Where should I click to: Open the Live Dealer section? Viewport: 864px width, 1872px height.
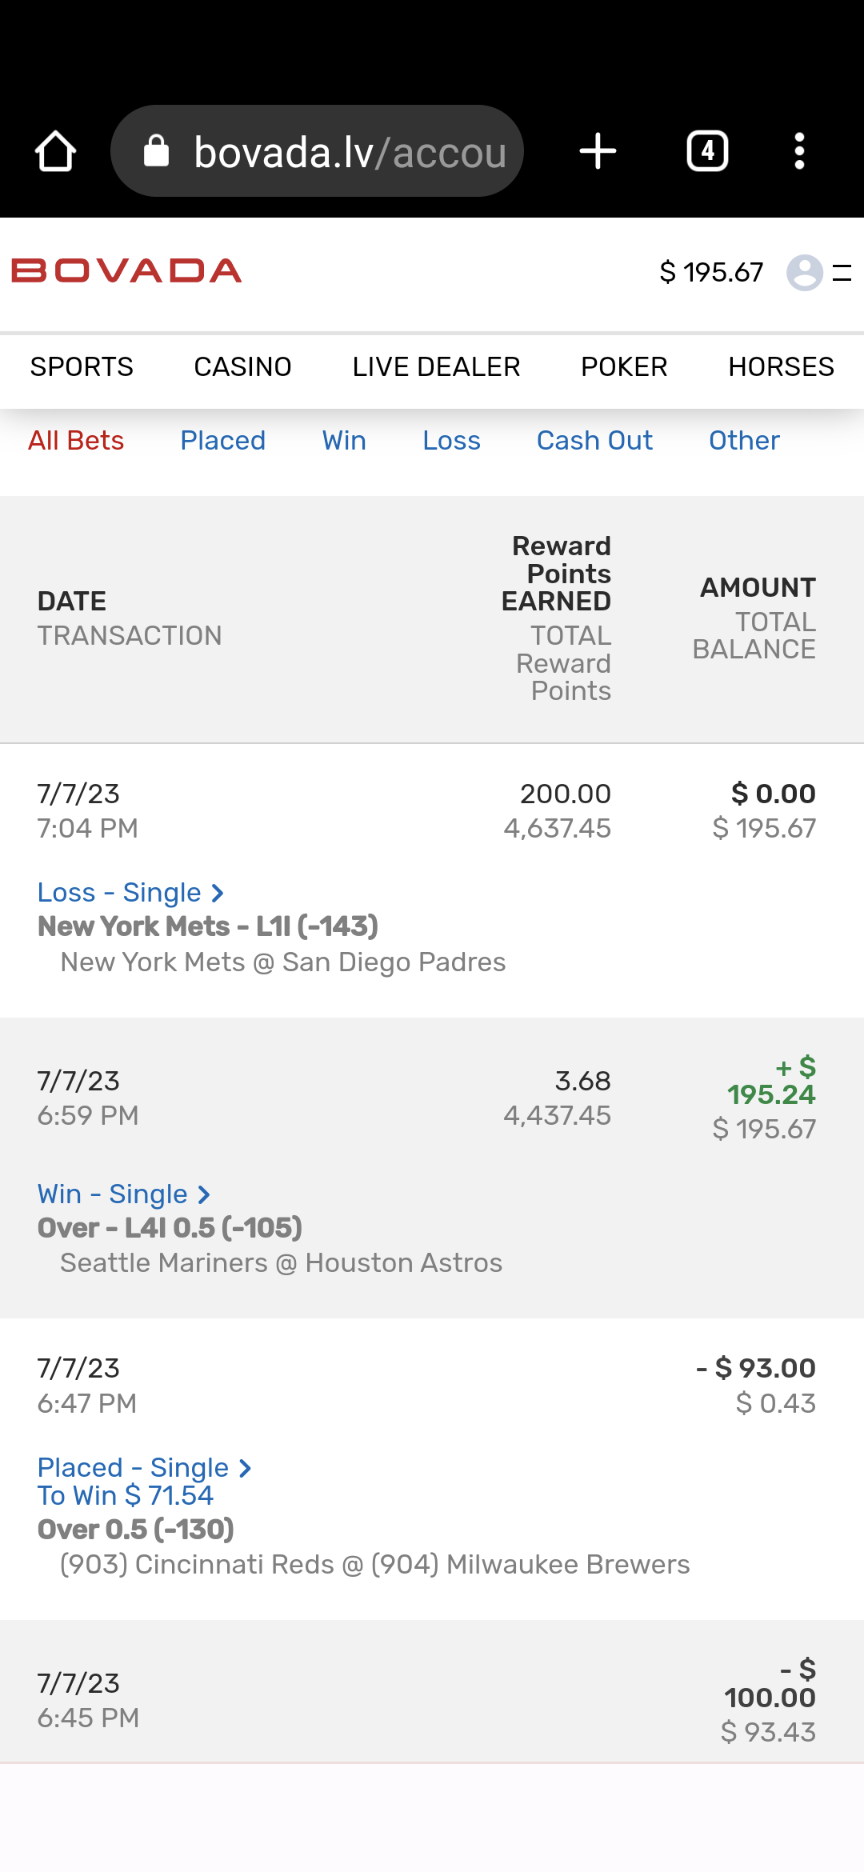coord(436,367)
